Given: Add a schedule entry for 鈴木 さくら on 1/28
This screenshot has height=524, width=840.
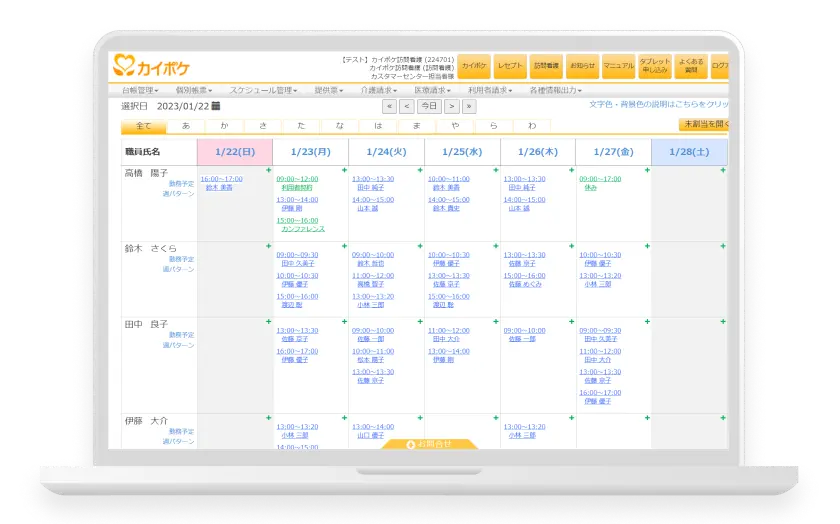Looking at the screenshot, I should click(x=723, y=246).
